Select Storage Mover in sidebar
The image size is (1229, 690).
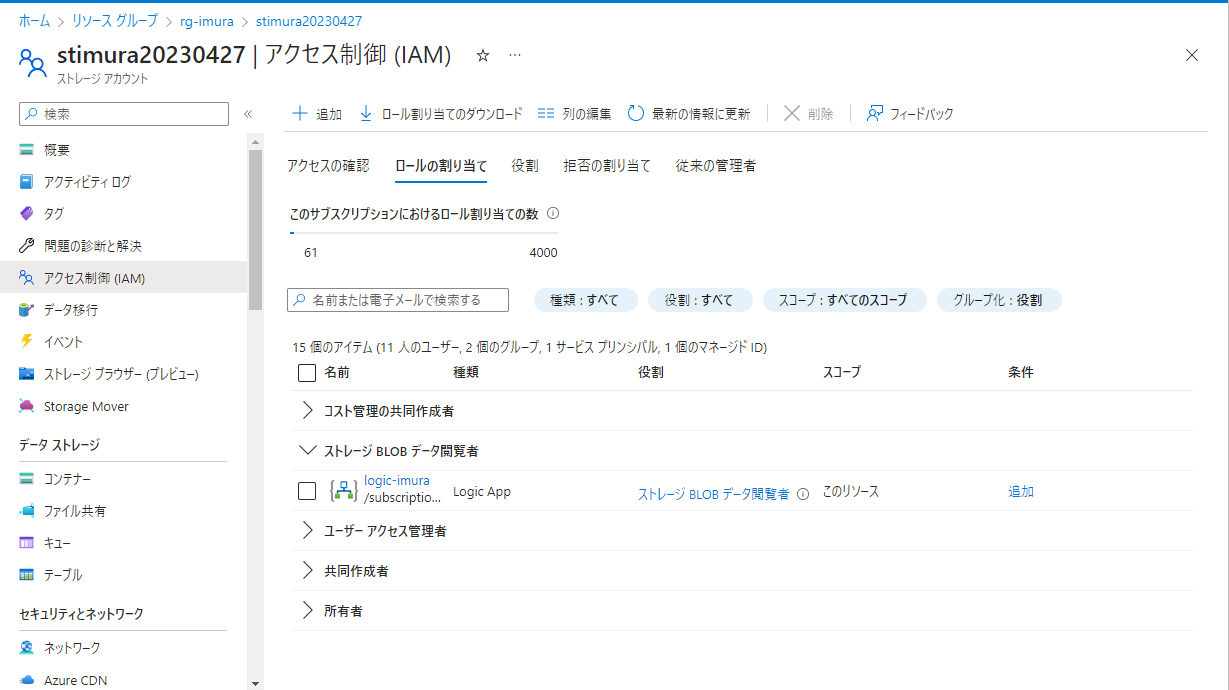point(86,406)
